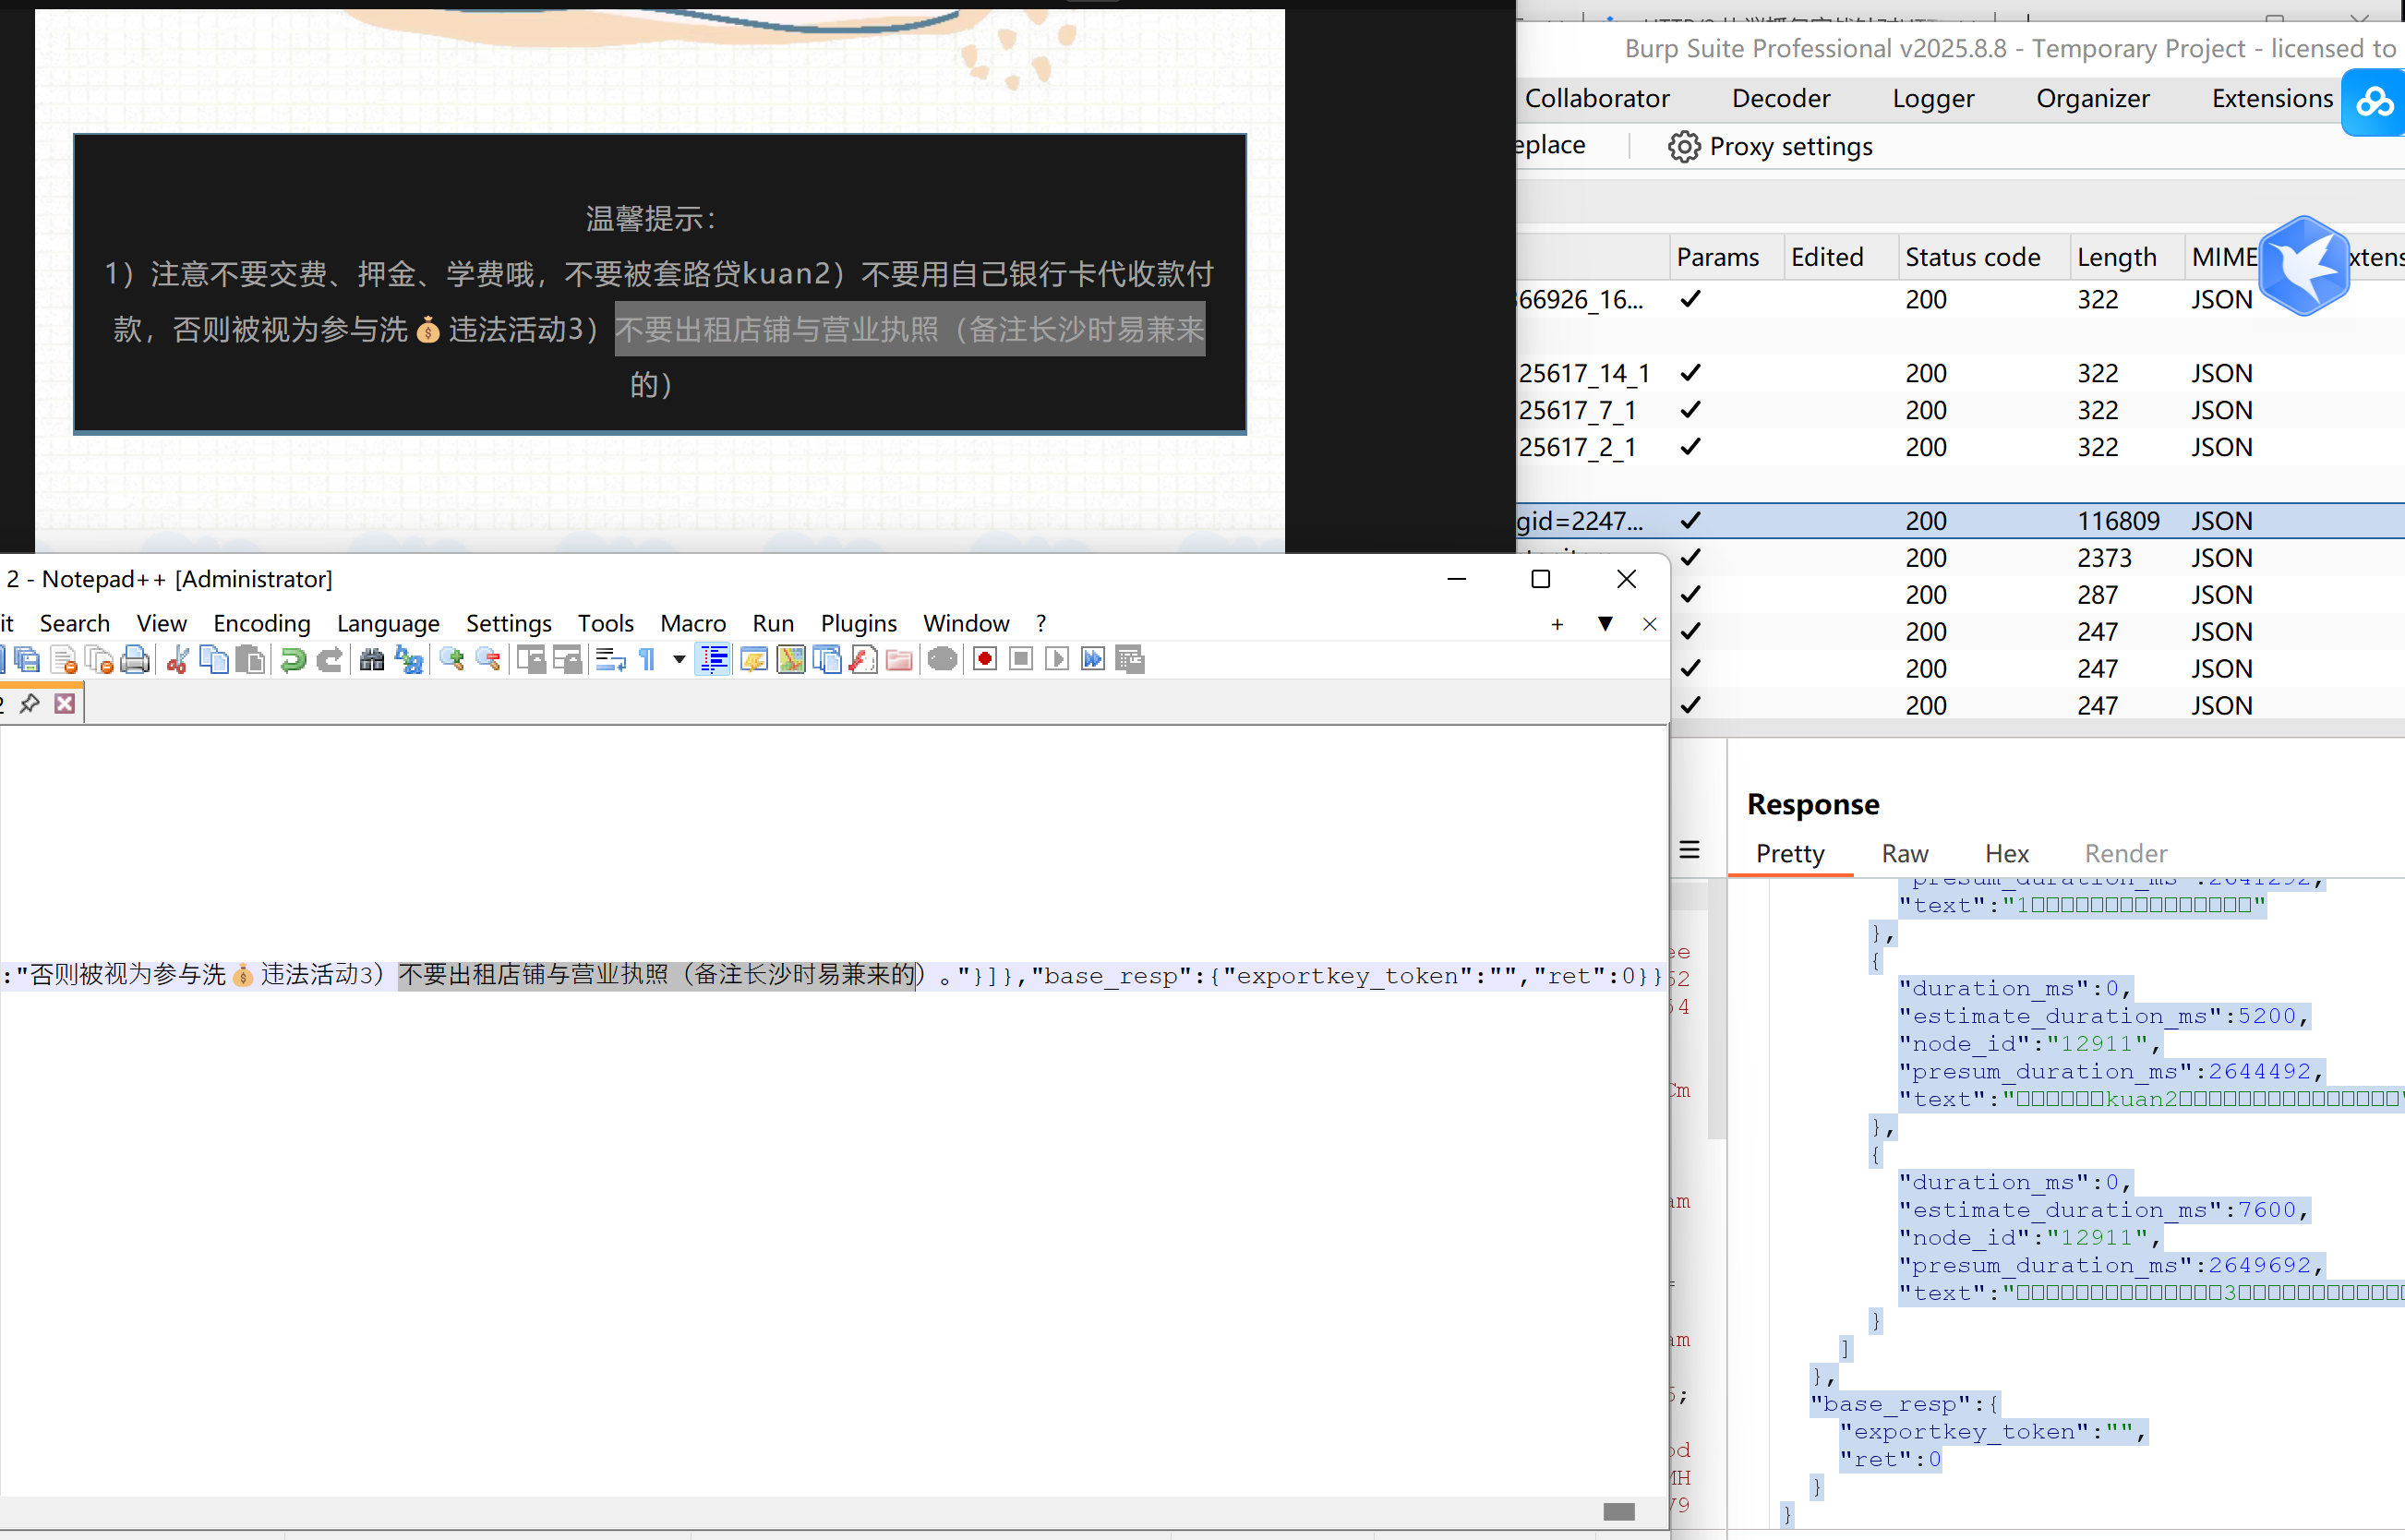This screenshot has width=2405, height=1540.
Task: Sort by the Status code column header
Action: click(x=1972, y=258)
